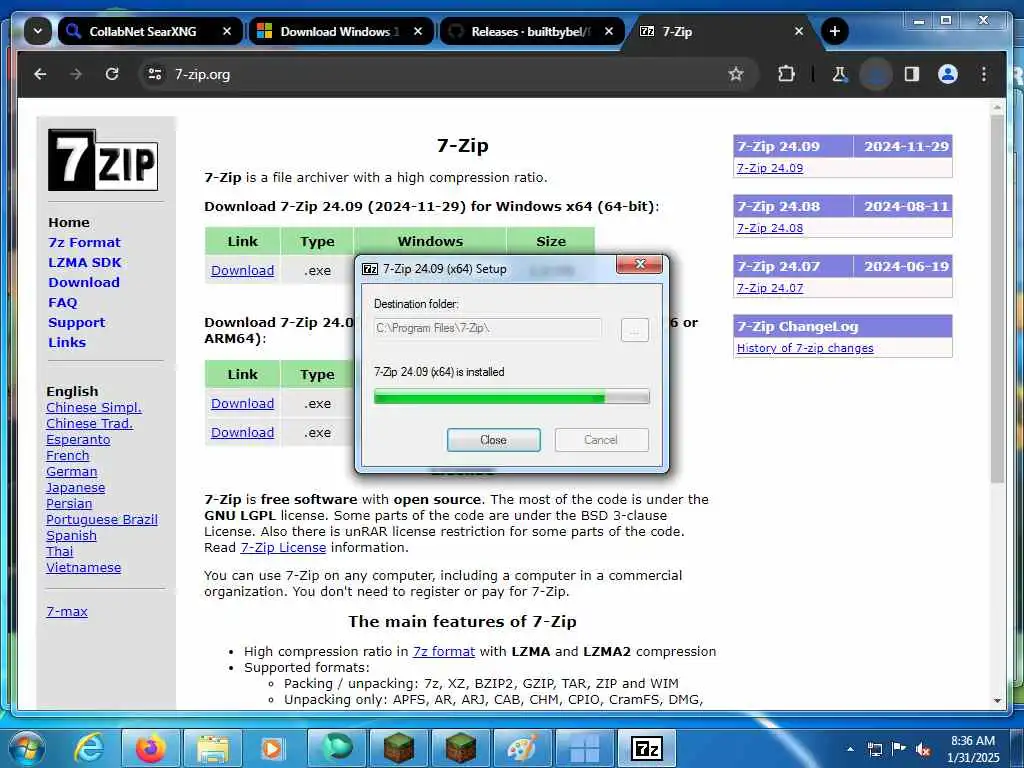Open the Links sidebar entry

click(67, 342)
